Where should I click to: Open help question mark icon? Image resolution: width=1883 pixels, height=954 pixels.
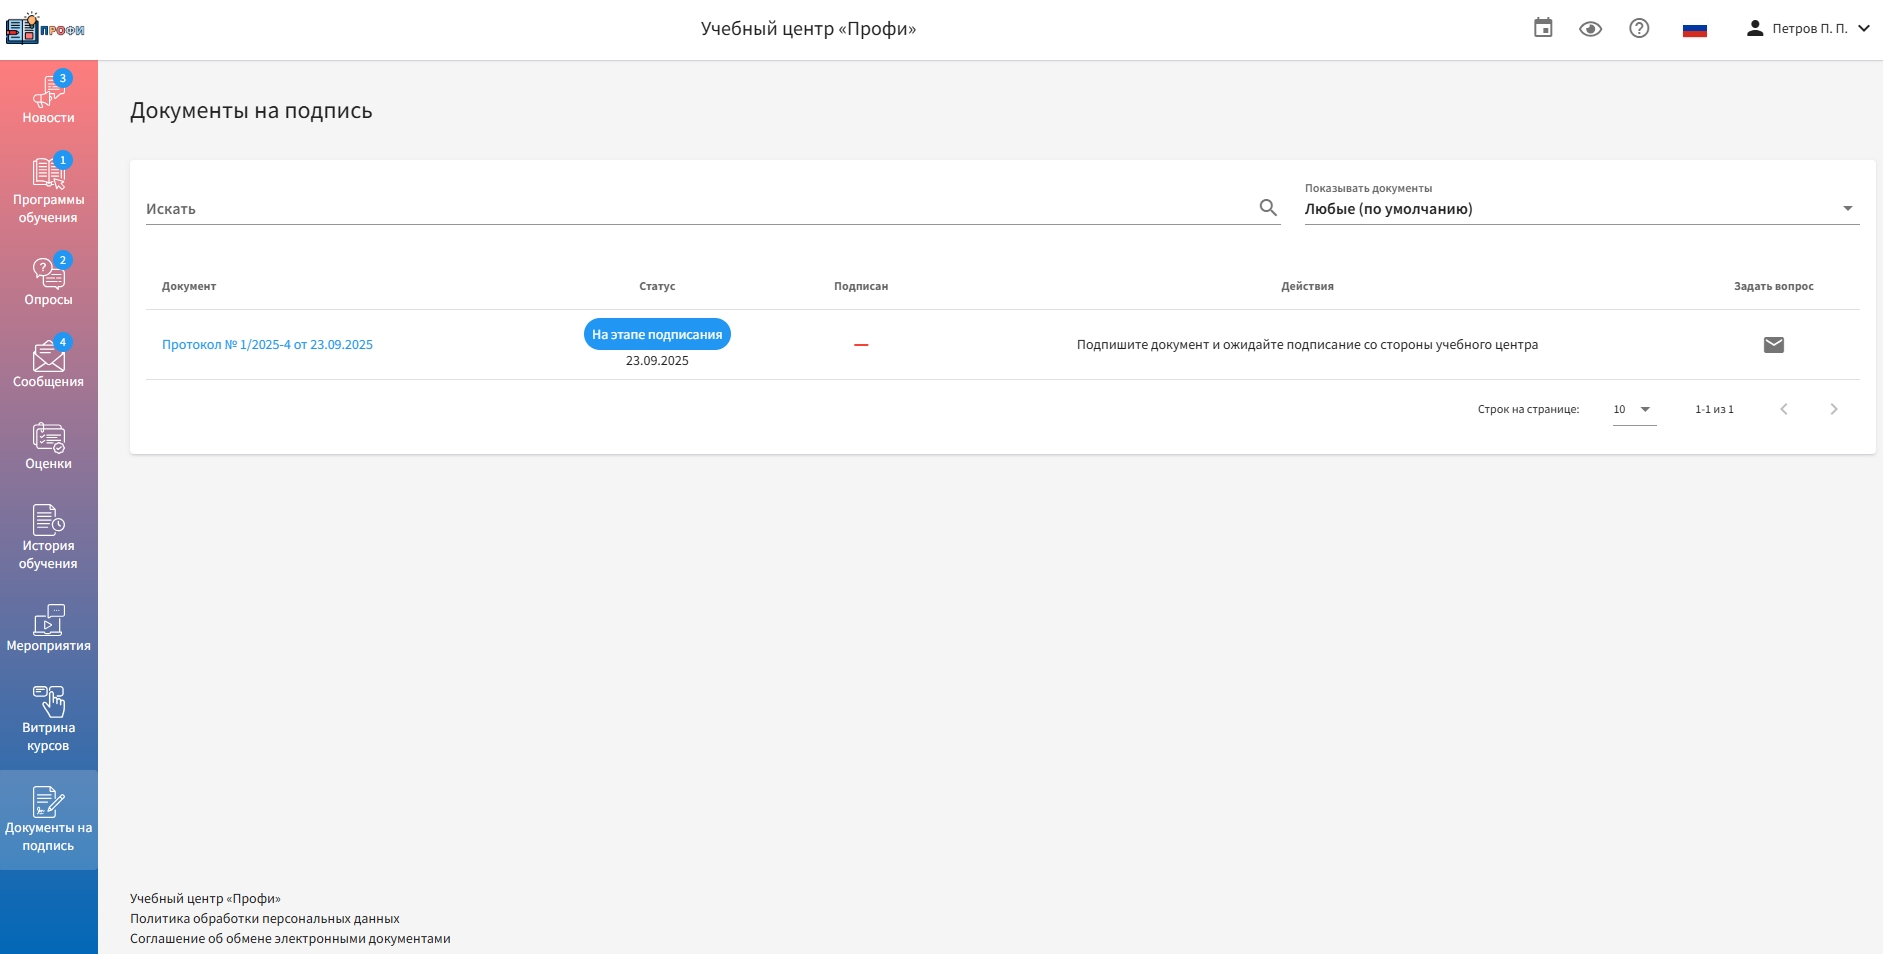coord(1639,29)
